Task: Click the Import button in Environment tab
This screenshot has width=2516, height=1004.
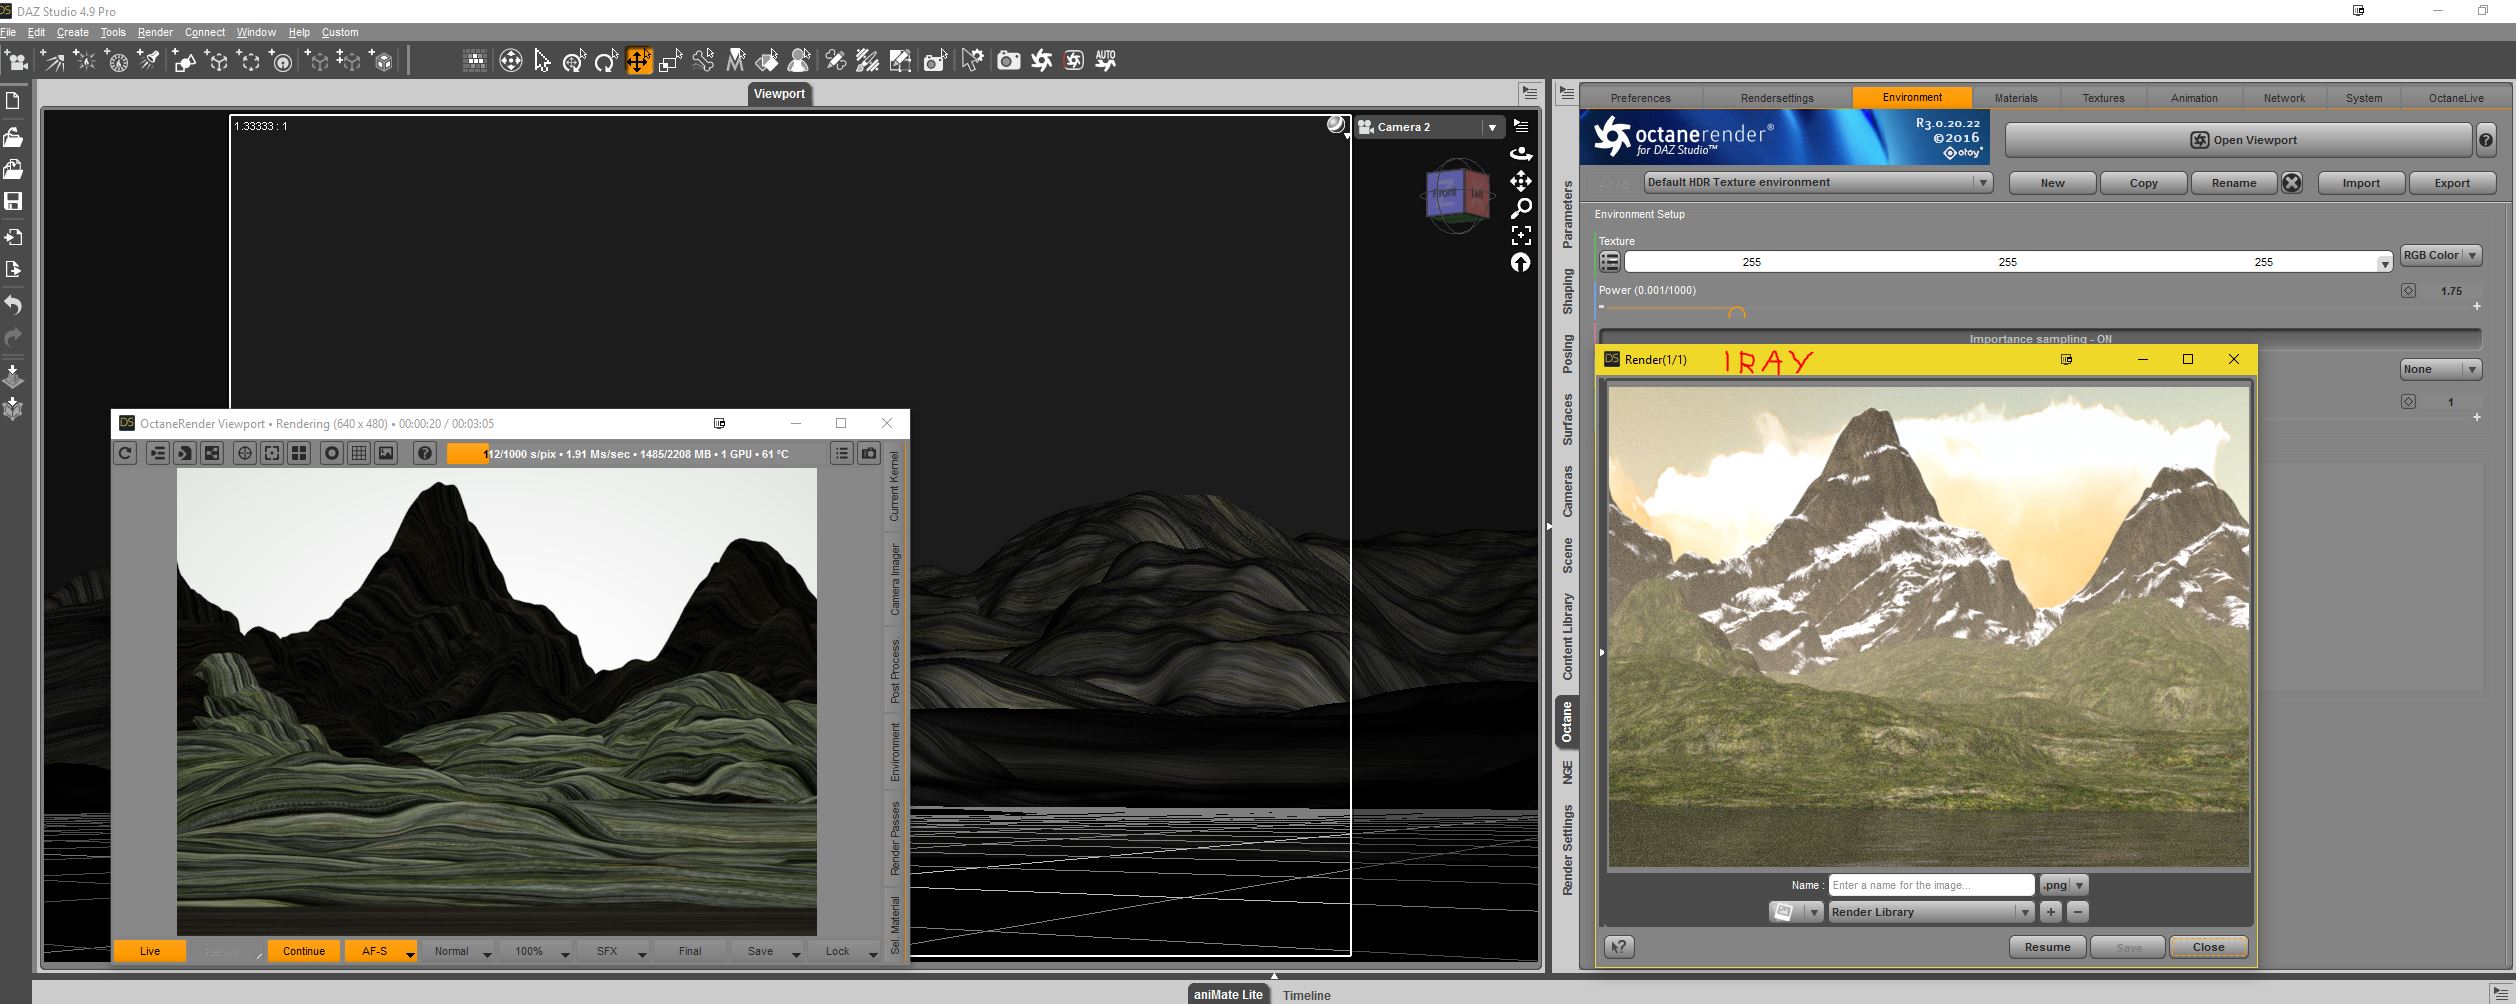Action: tap(2361, 183)
